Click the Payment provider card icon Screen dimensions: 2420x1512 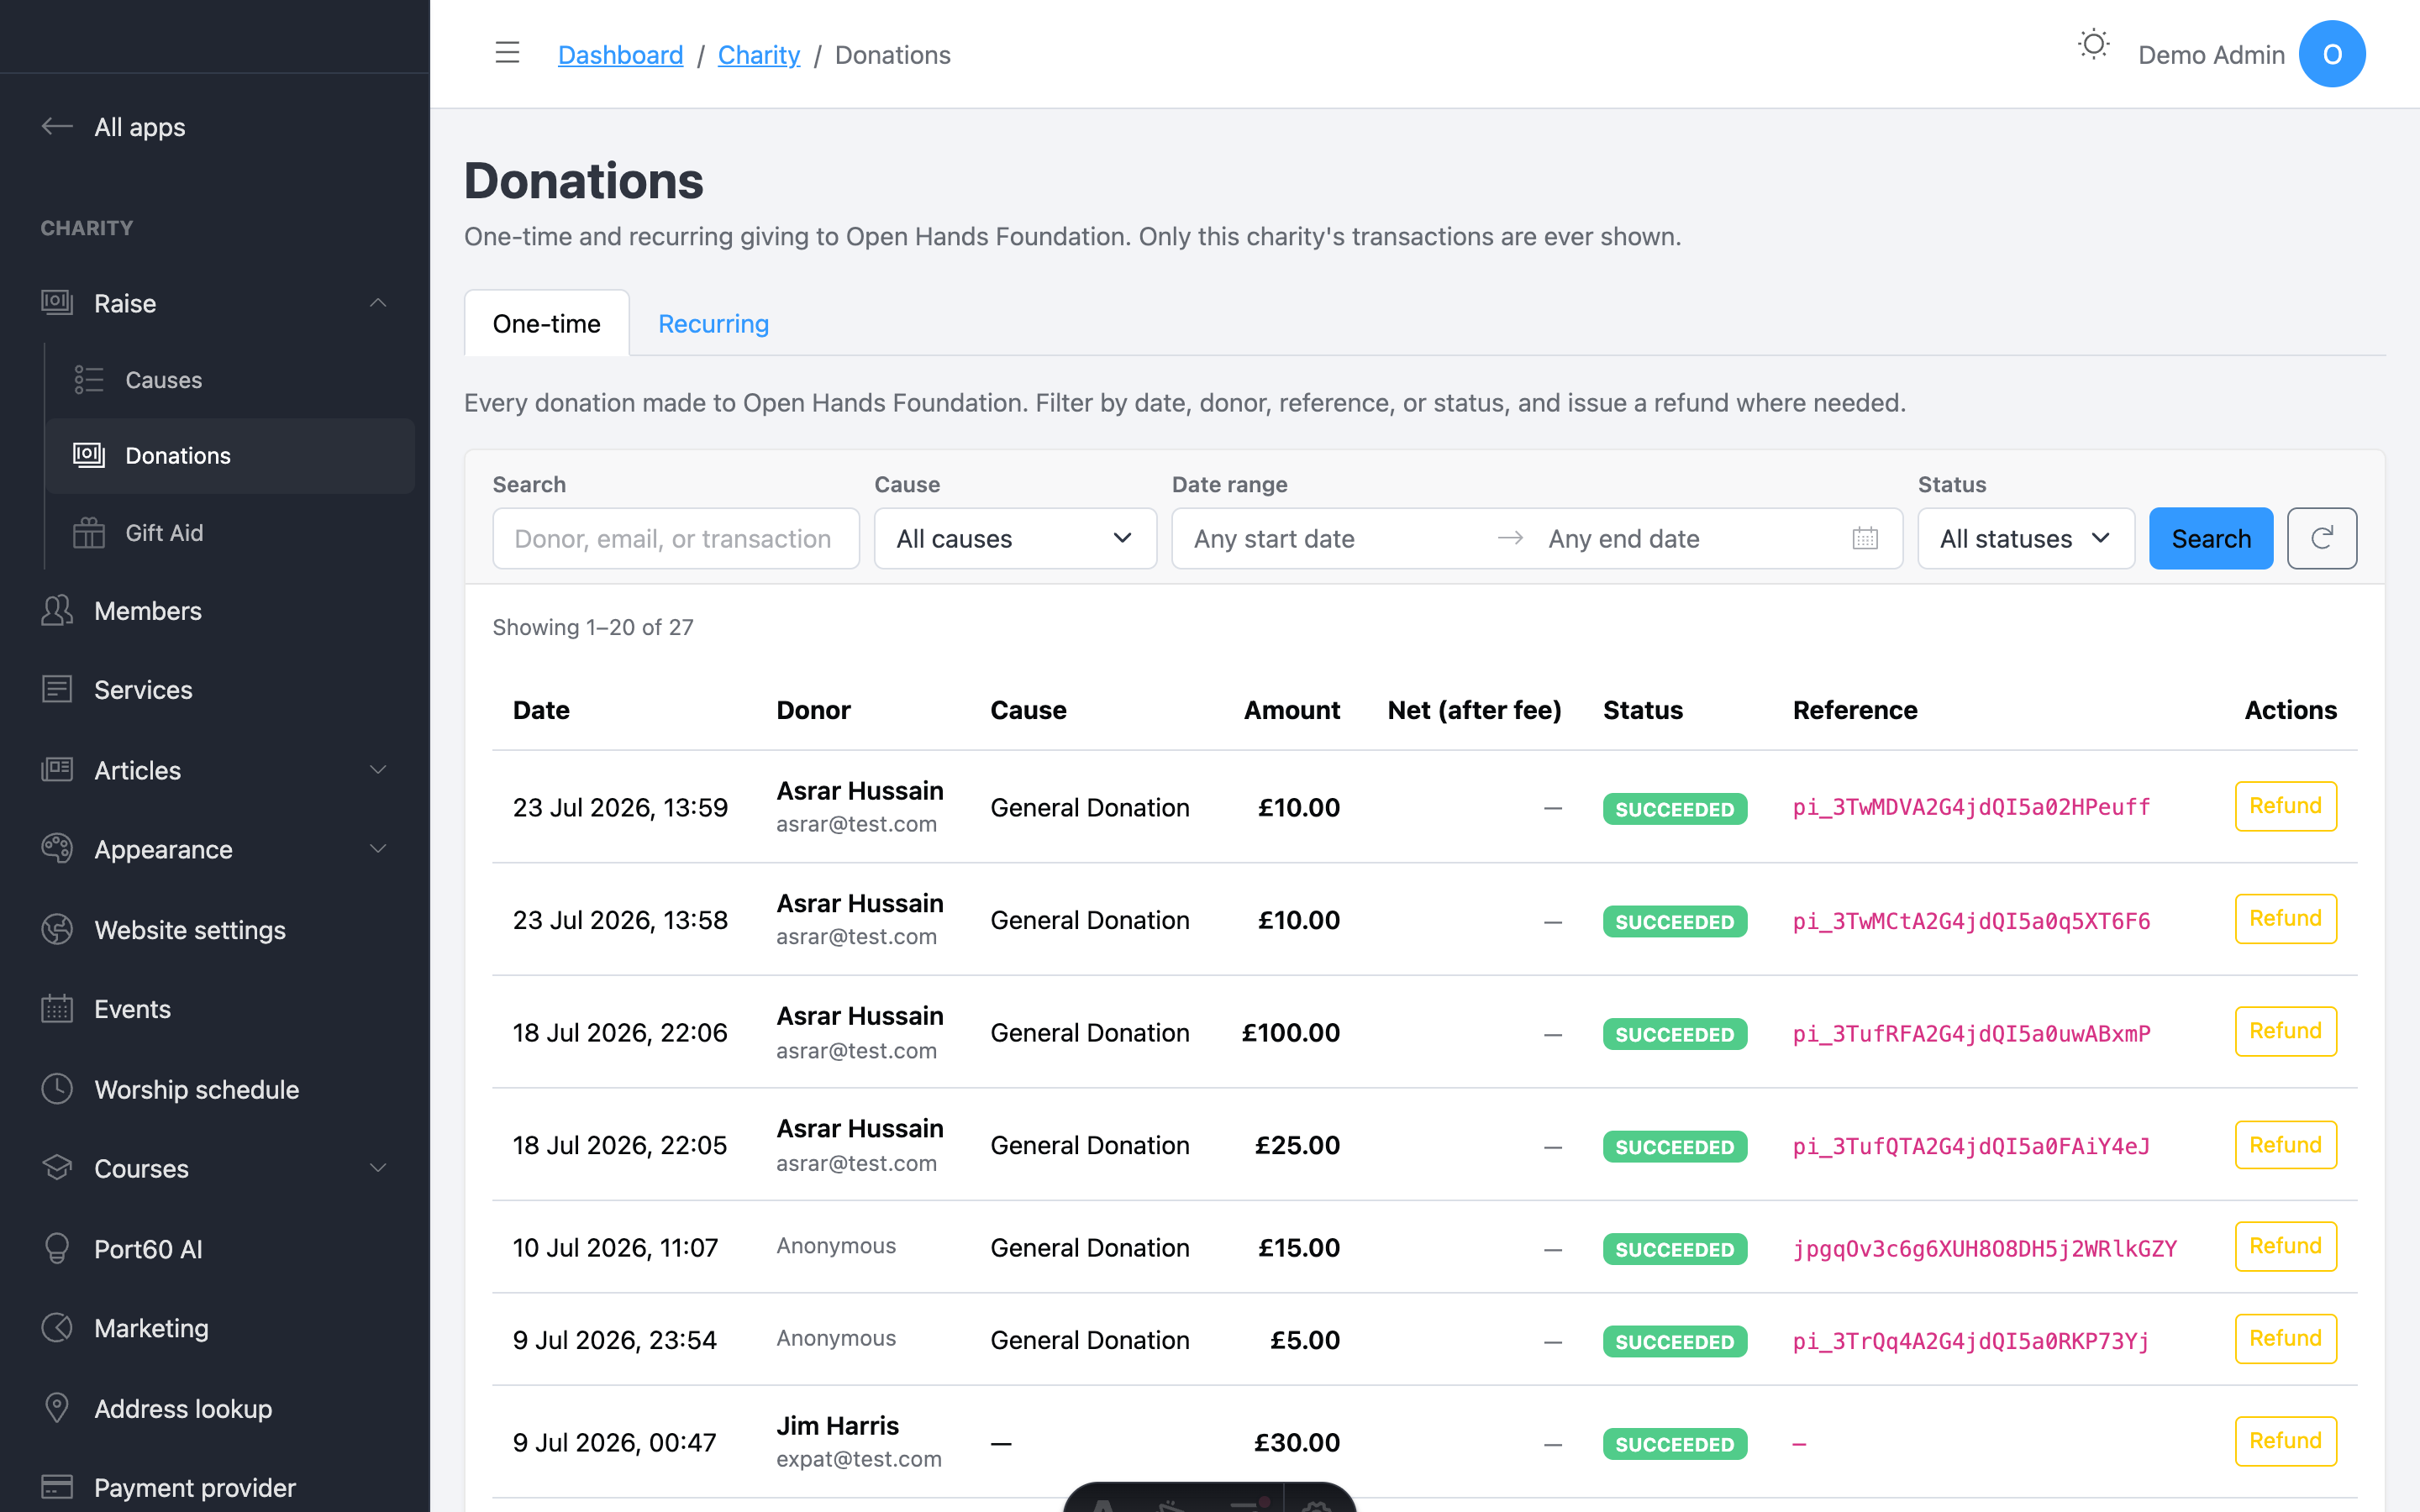point(57,1487)
